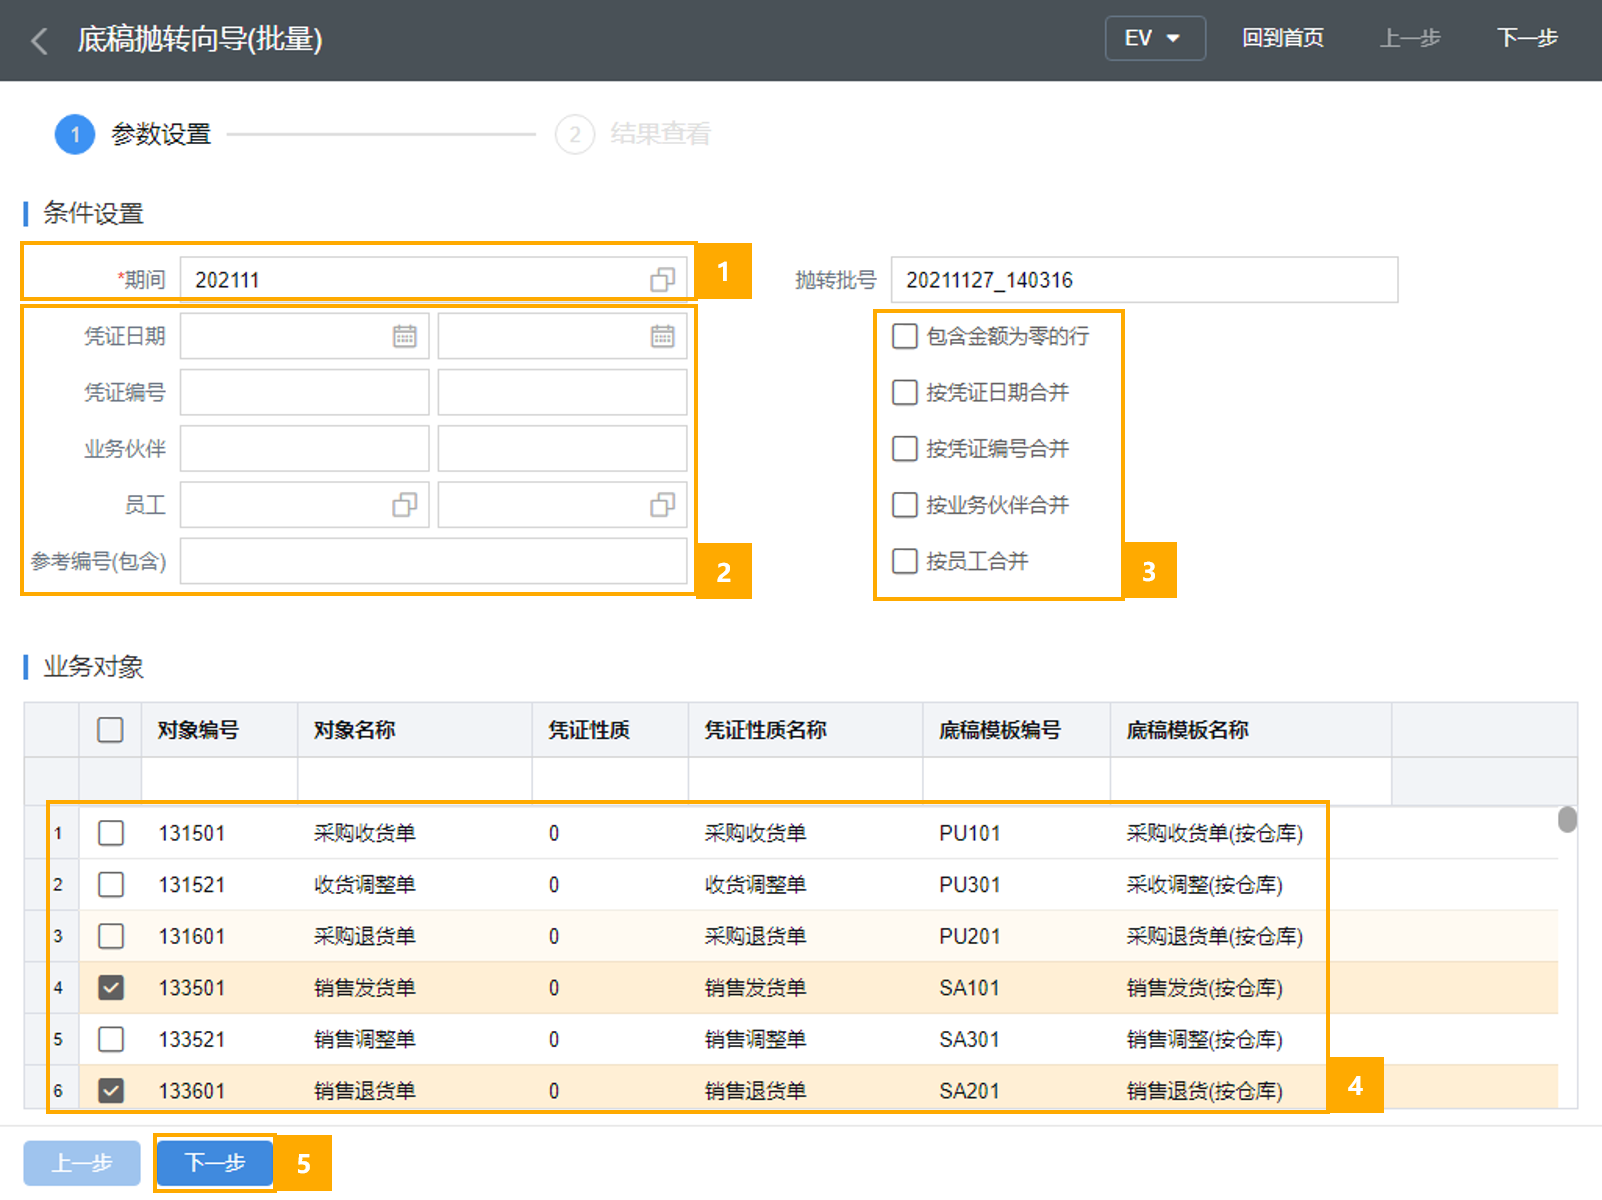Image resolution: width=1602 pixels, height=1200 pixels.
Task: Click table vertical scrollbar thumb
Action: pyautogui.click(x=1567, y=819)
